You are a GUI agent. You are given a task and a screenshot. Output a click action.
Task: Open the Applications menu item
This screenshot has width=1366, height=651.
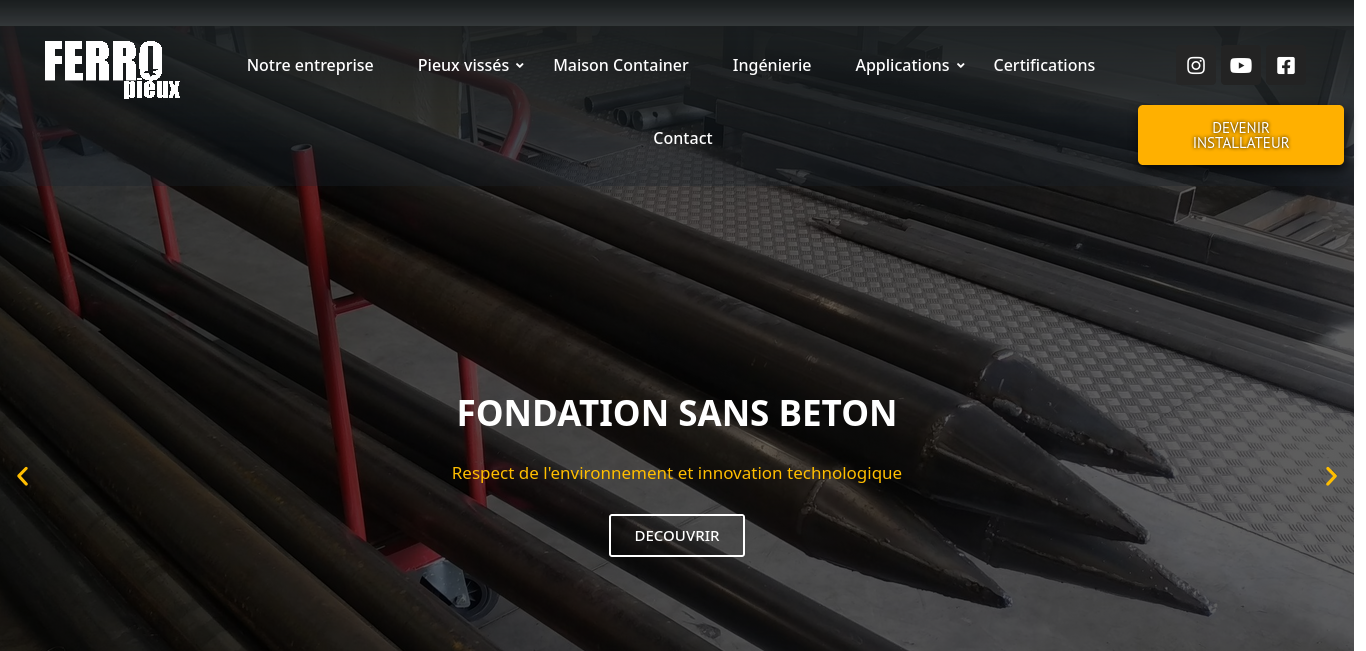[902, 65]
